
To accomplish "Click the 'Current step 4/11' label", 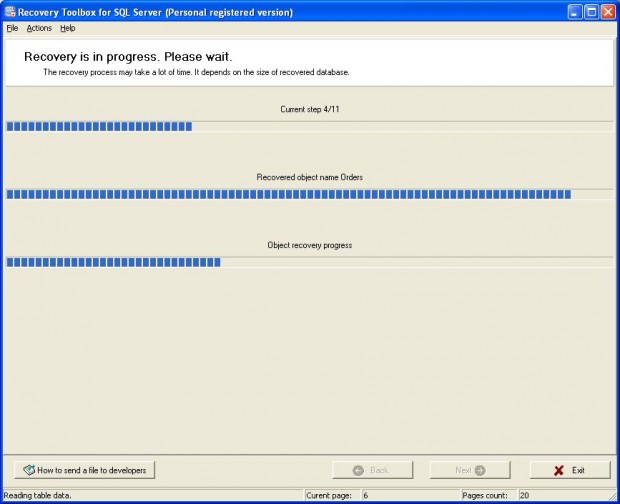I will [x=310, y=109].
